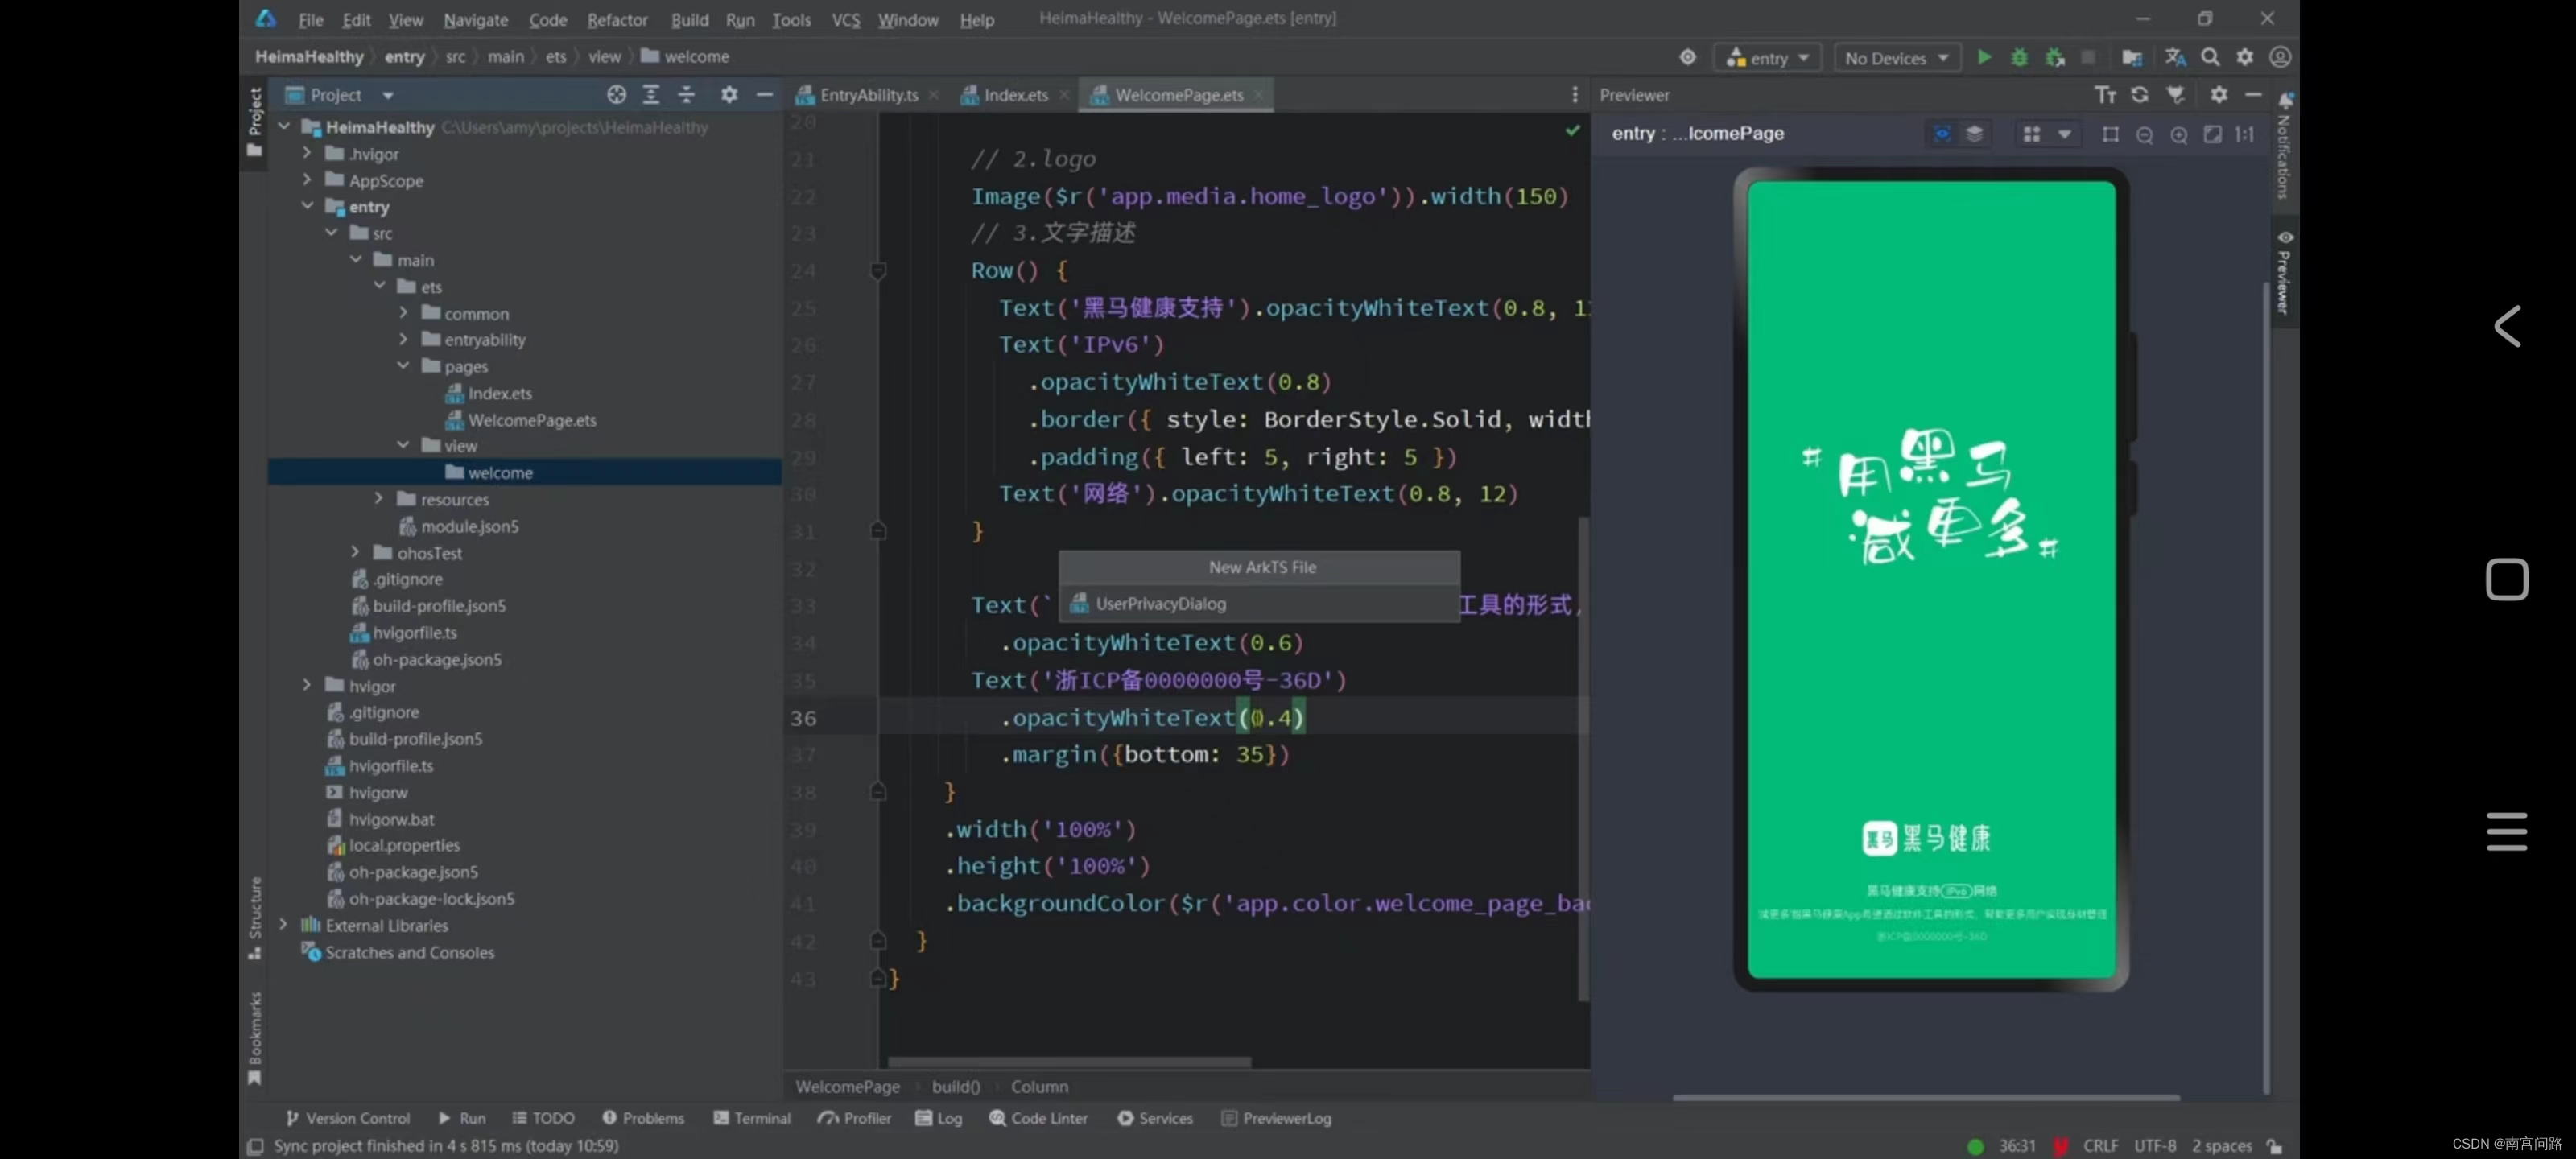Toggle the Bookmarks side tool window

pos(255,1038)
